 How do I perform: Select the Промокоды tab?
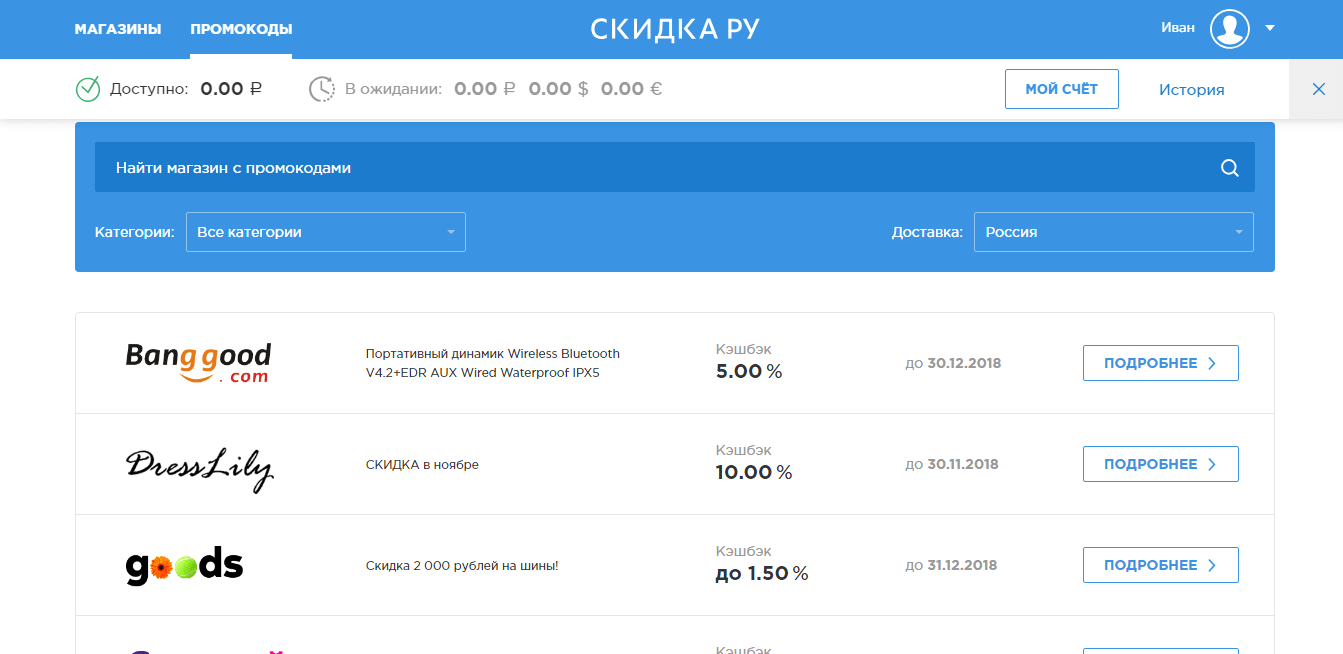click(x=241, y=29)
